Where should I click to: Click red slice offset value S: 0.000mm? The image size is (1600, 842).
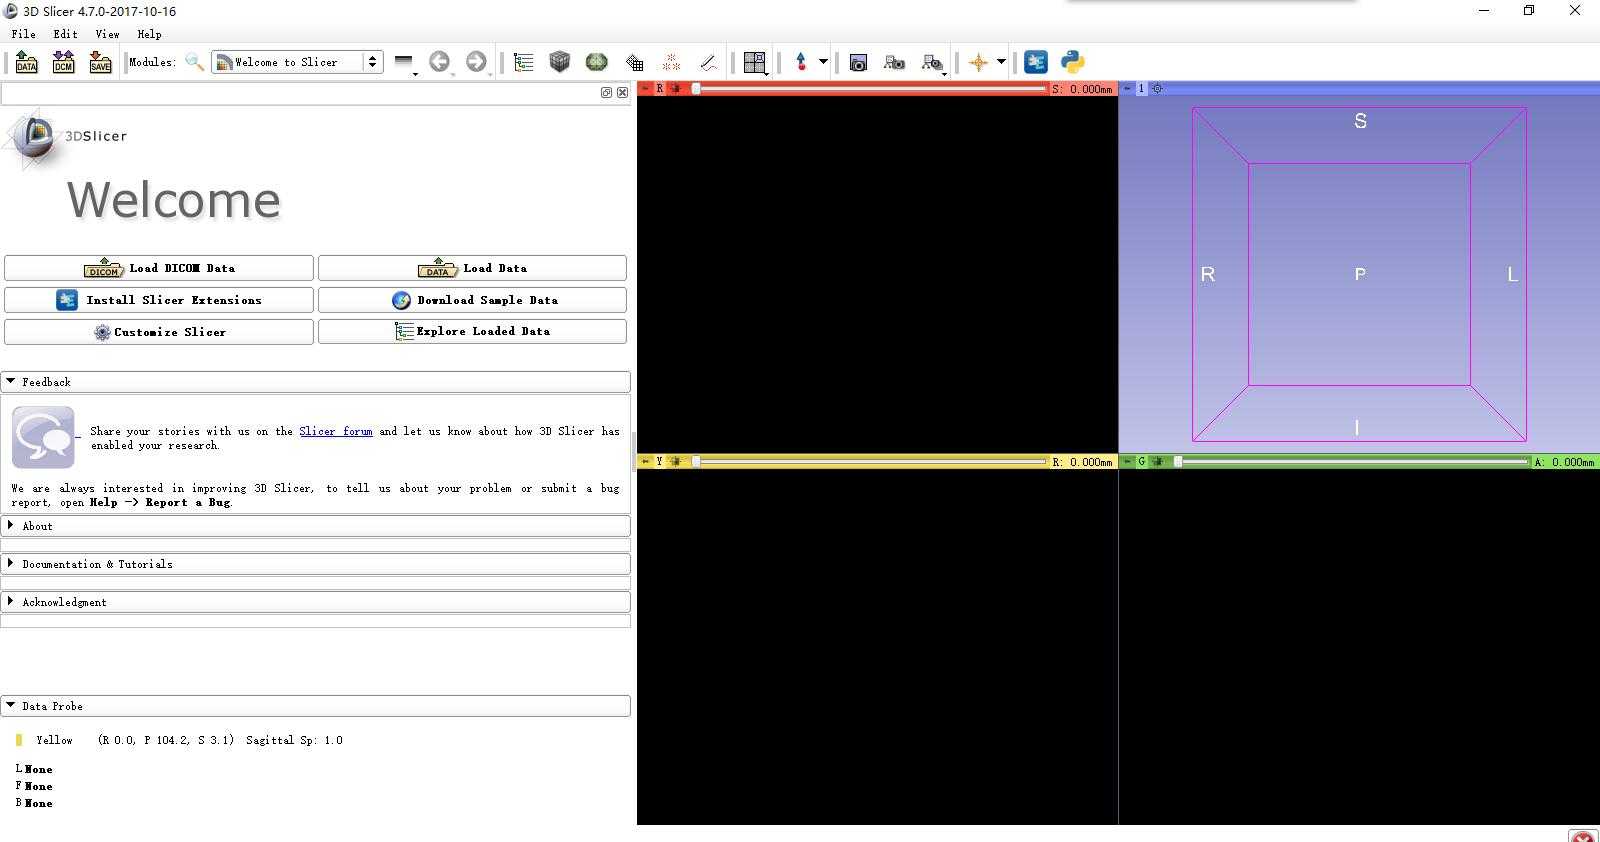click(1082, 89)
